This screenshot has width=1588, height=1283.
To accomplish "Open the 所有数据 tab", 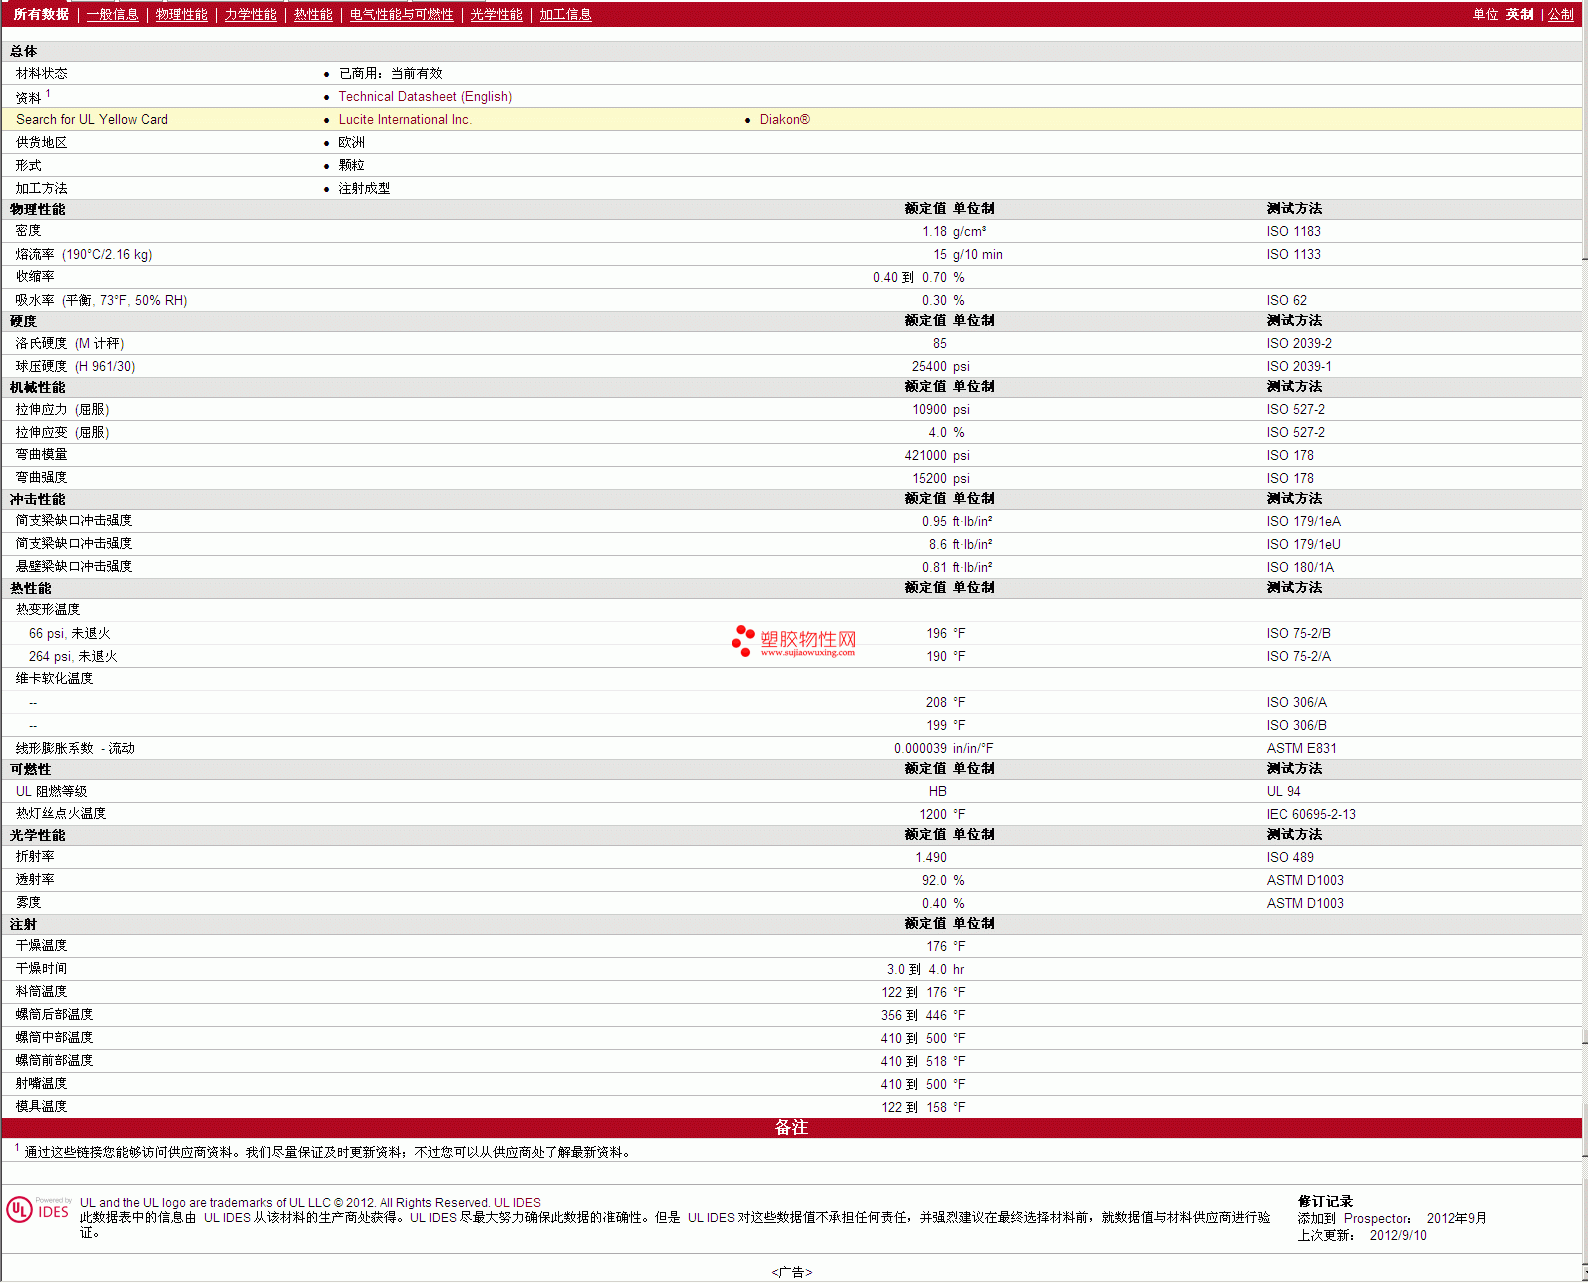I will click(x=41, y=14).
